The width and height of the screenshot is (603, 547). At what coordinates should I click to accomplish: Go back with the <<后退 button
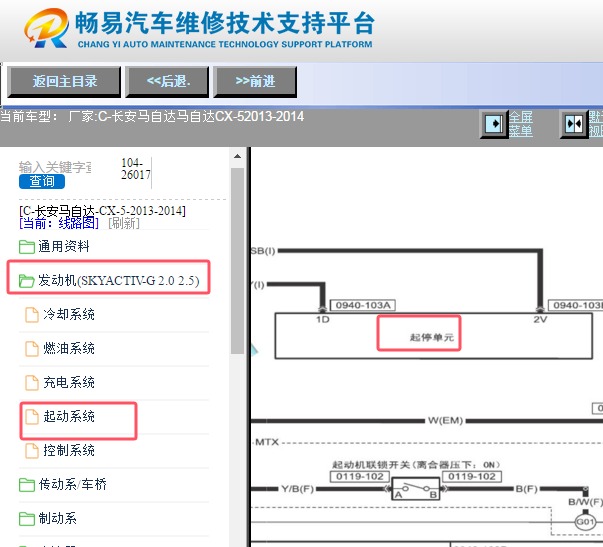(167, 82)
